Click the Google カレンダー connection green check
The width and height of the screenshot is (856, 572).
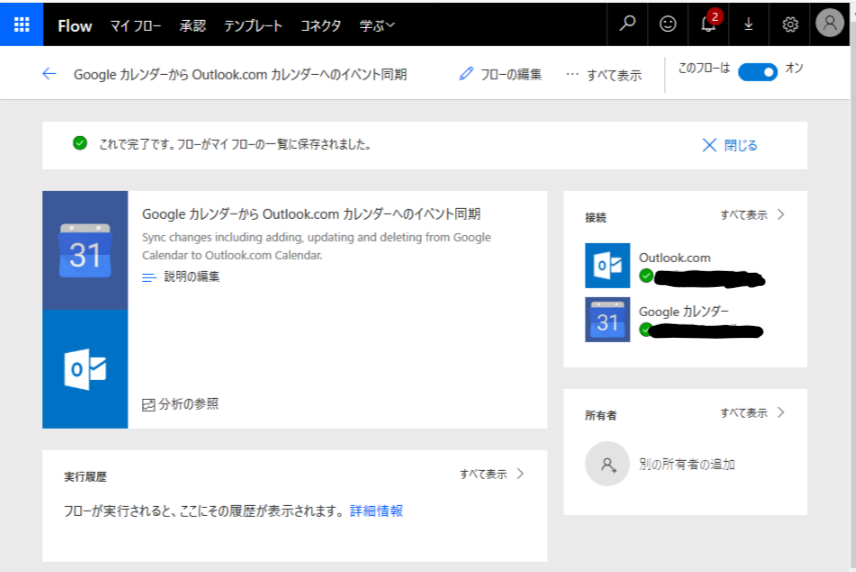click(x=646, y=330)
